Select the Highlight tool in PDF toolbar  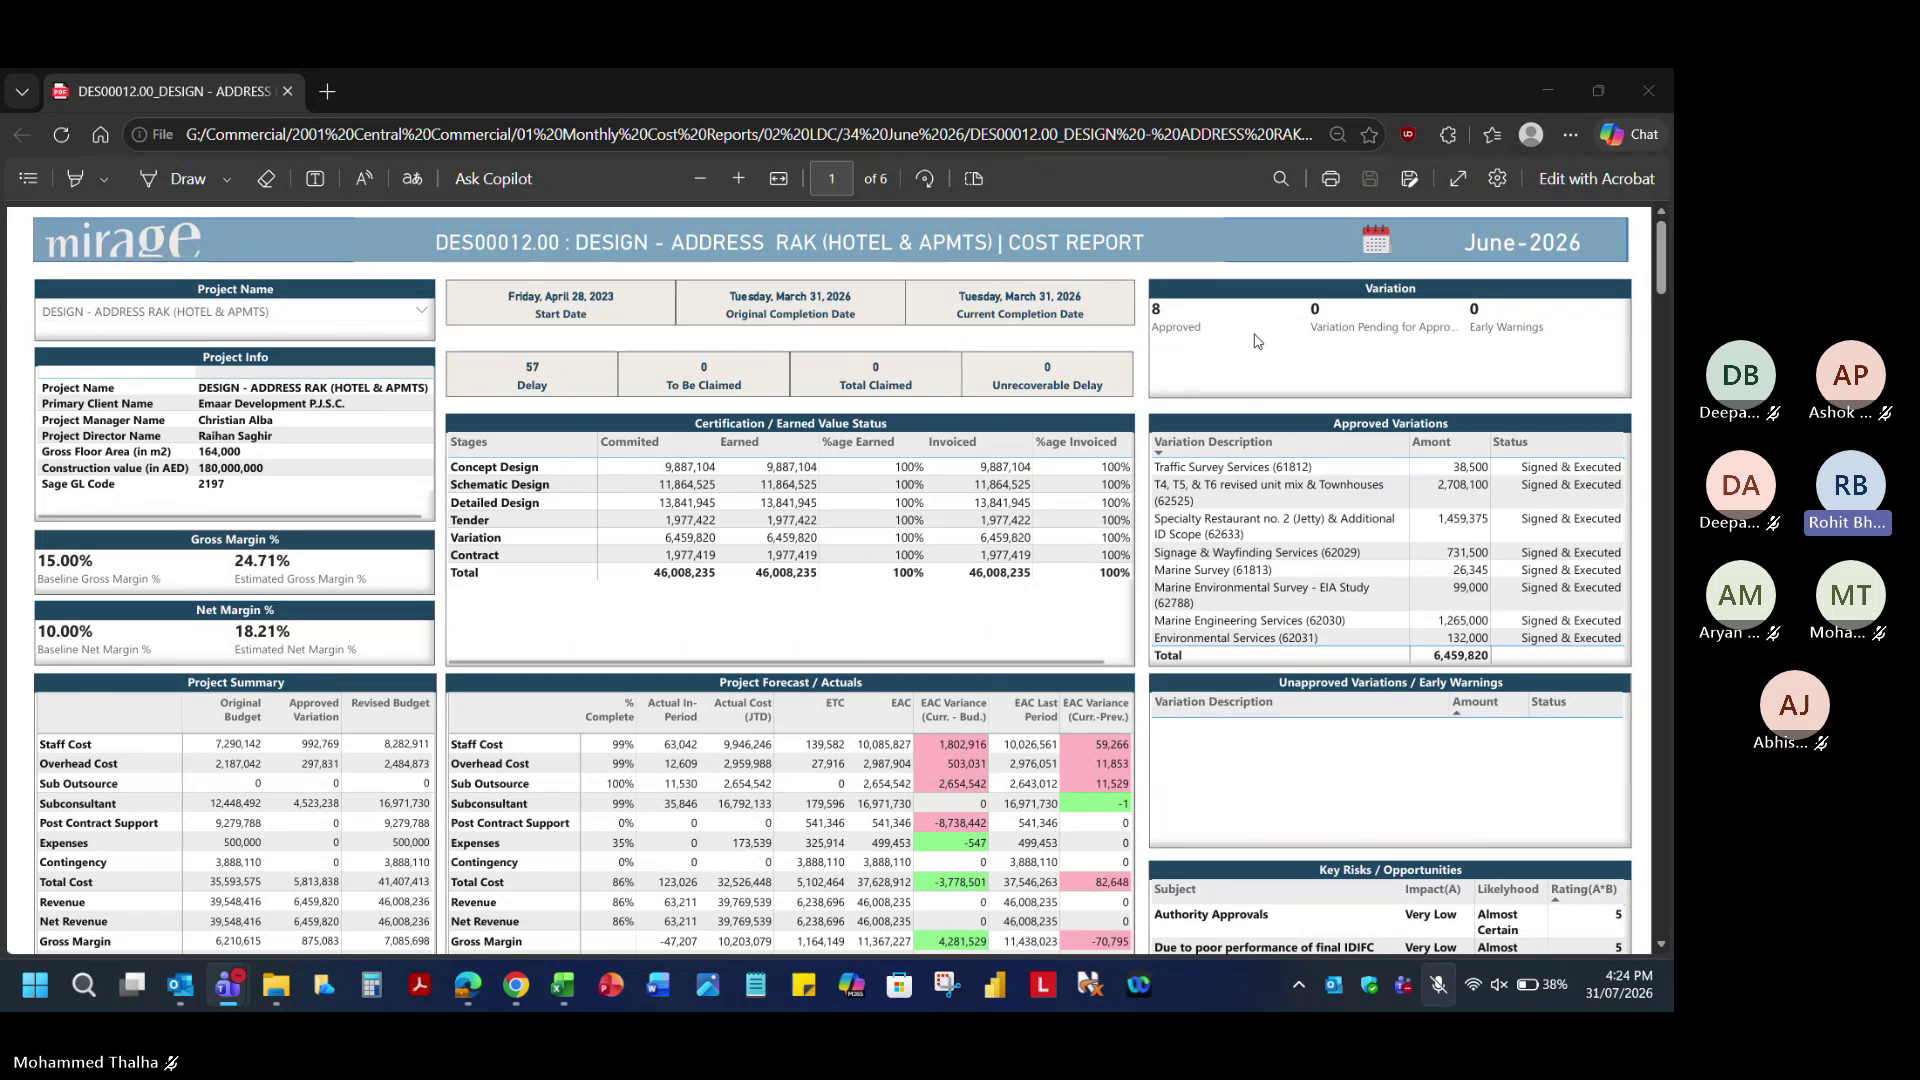click(75, 179)
